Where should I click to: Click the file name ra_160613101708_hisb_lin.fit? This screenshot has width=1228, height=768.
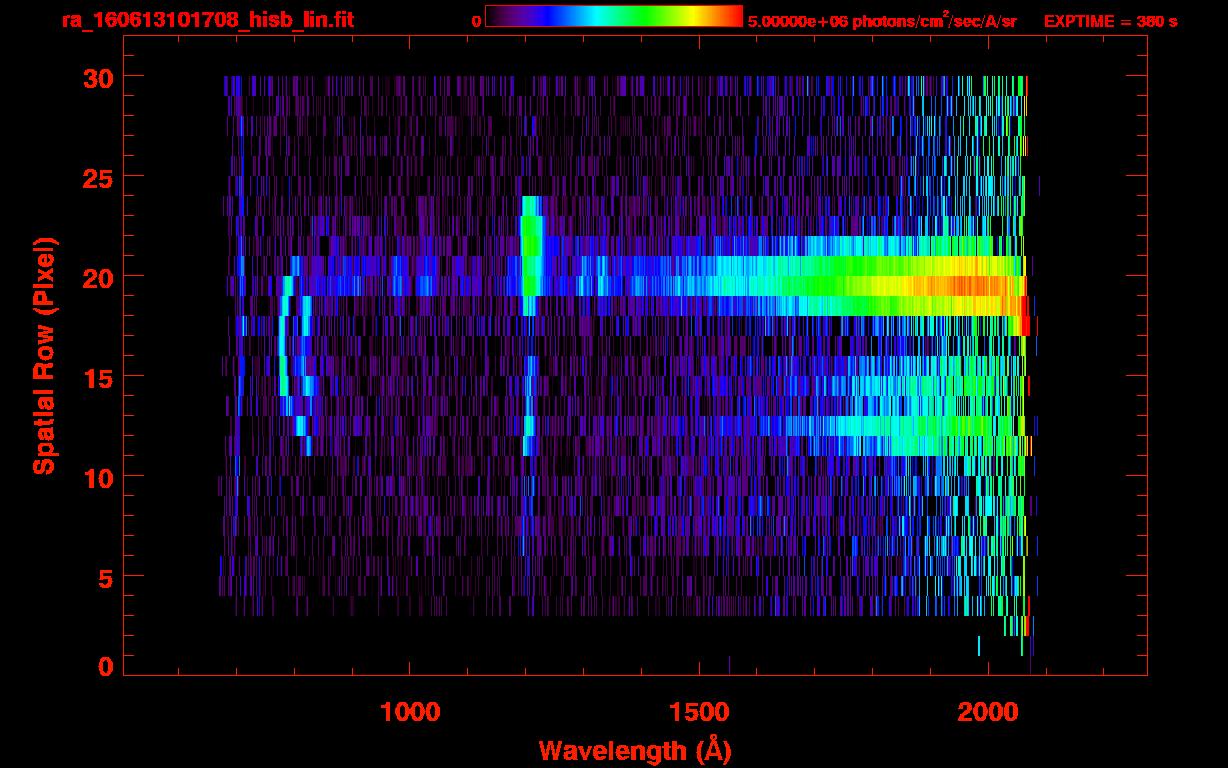click(206, 21)
